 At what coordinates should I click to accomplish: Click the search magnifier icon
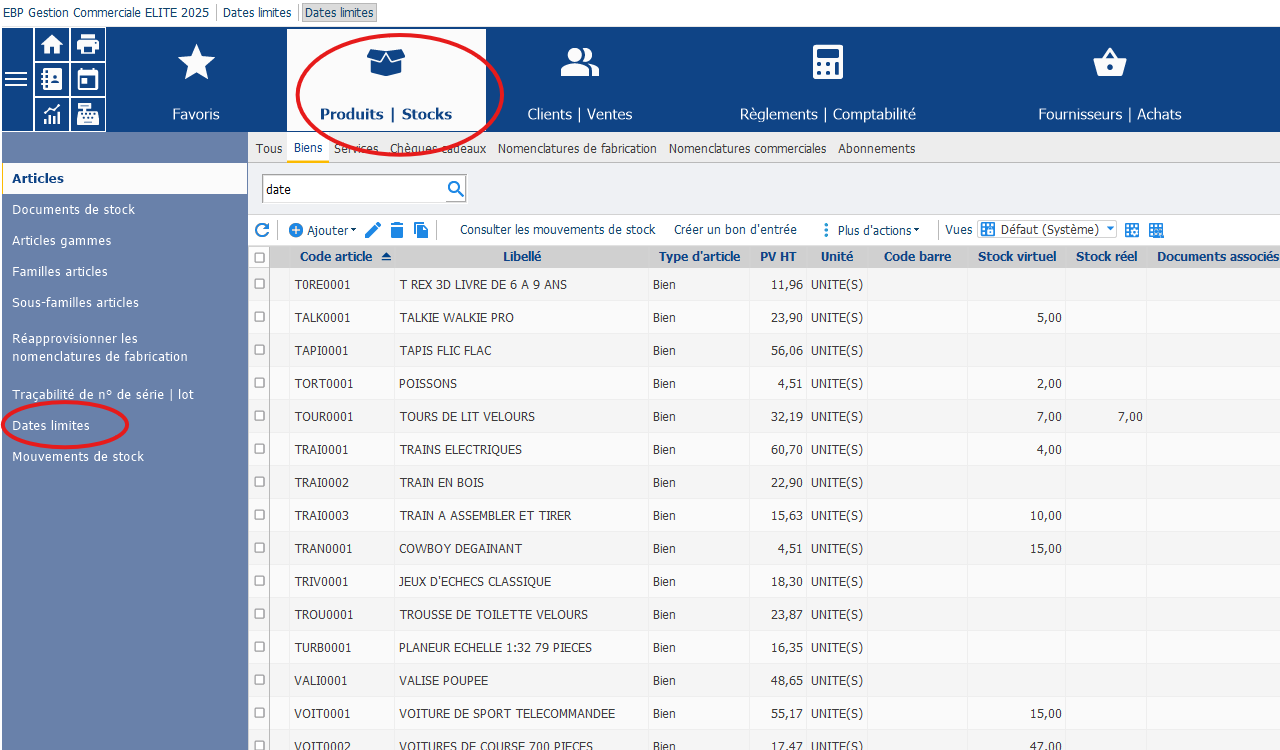click(455, 188)
